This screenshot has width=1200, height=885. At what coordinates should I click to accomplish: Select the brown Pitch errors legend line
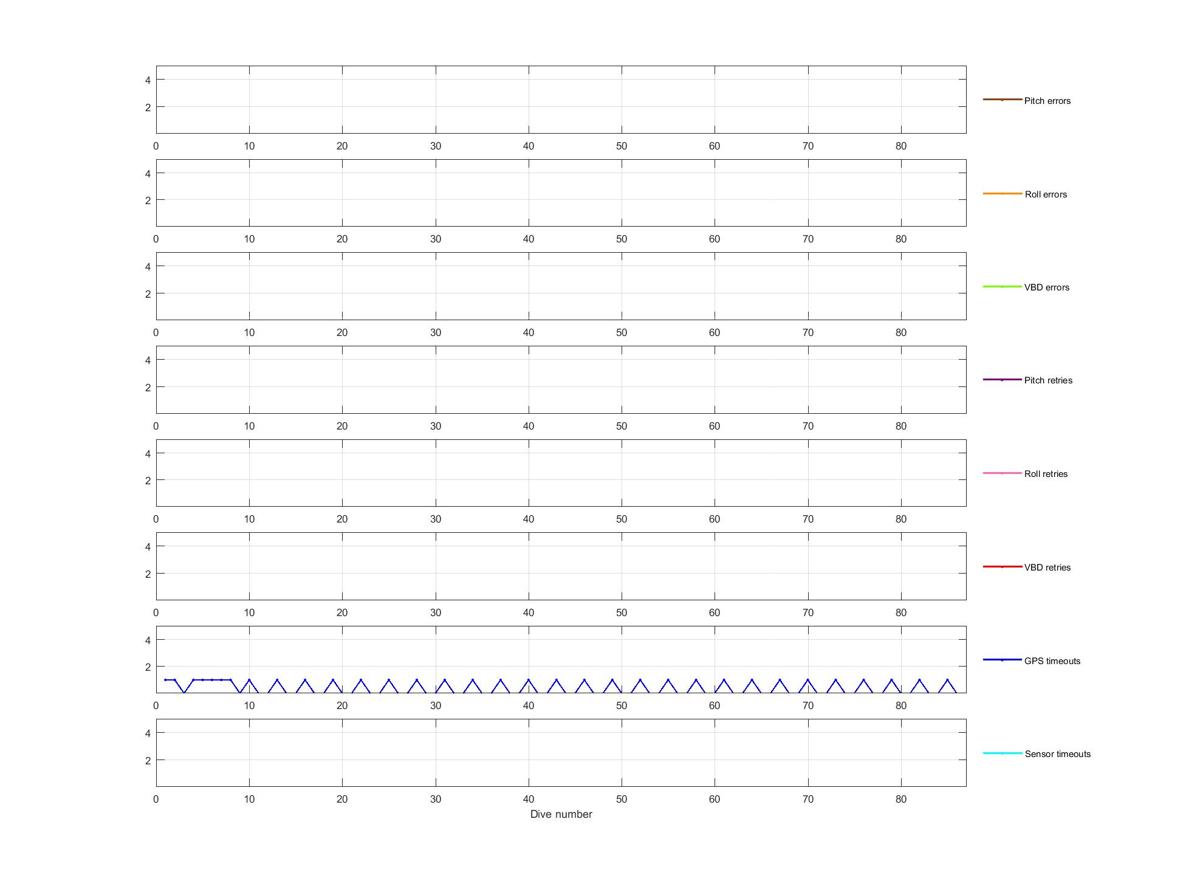pos(1002,100)
